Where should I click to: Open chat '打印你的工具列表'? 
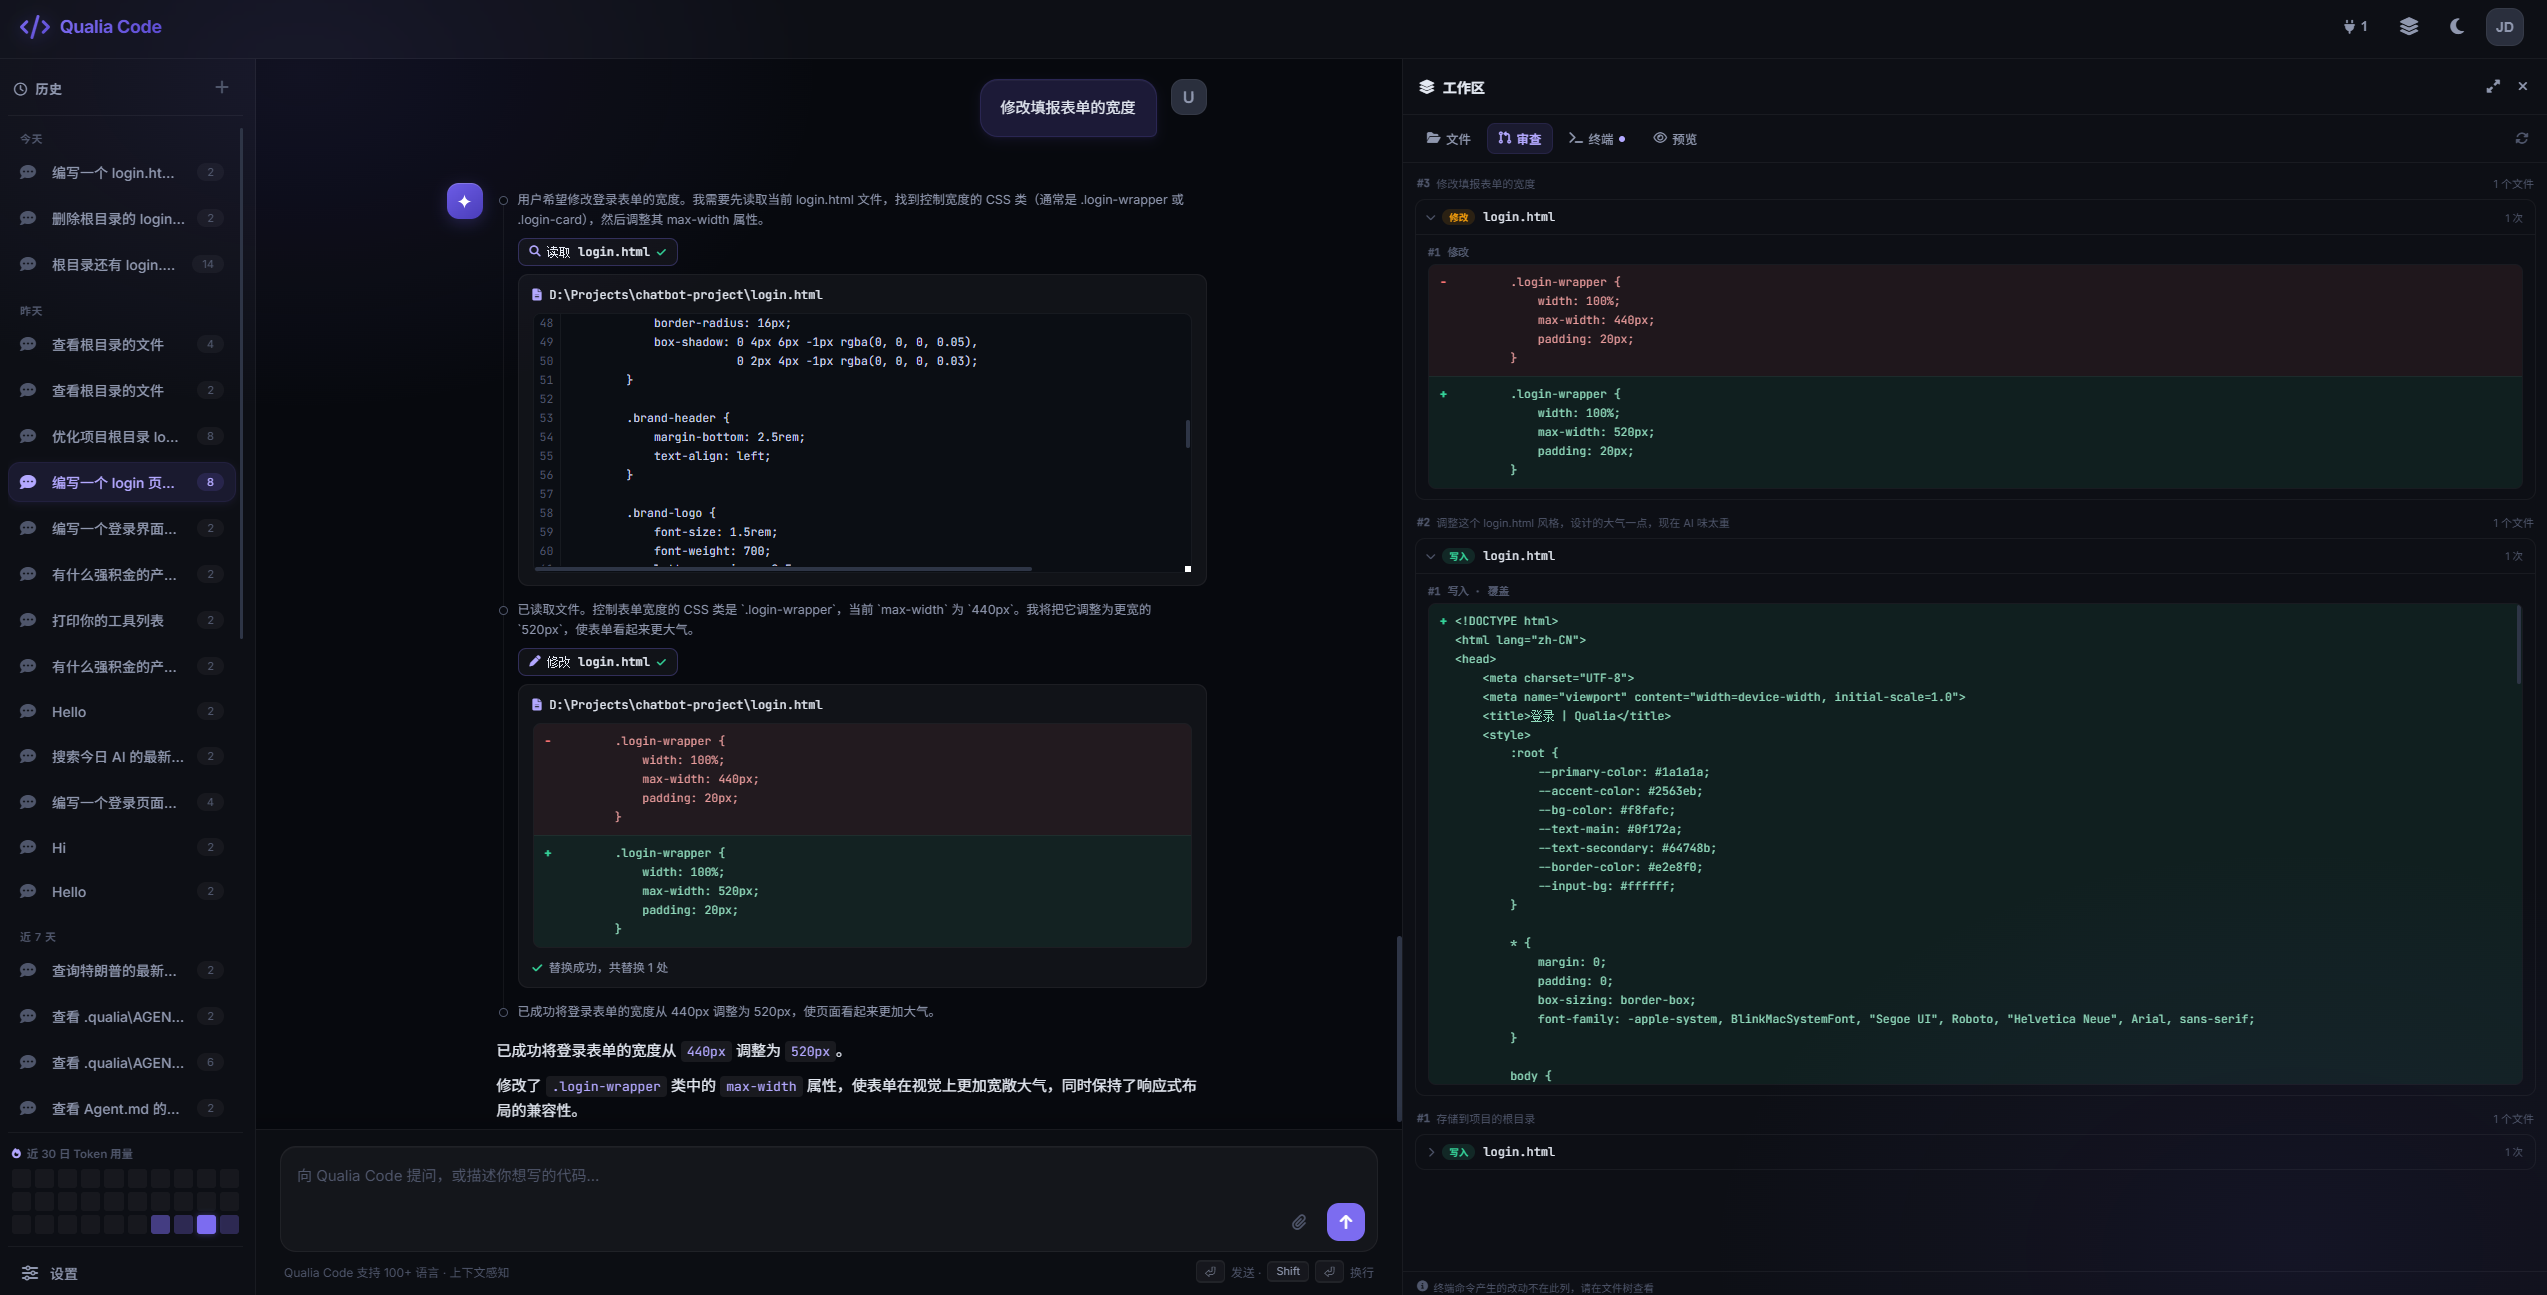click(x=122, y=620)
